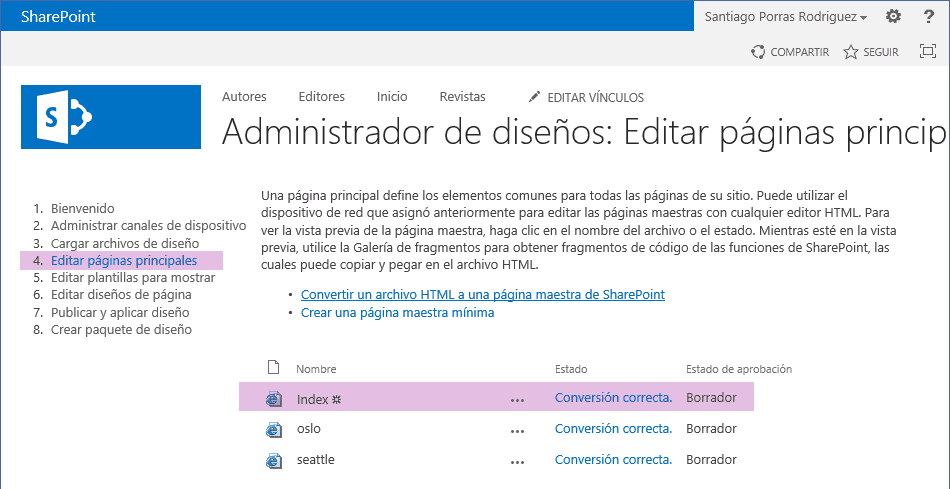Select Editar páginas principales step
Image resolution: width=950 pixels, height=489 pixels.
[x=124, y=261]
